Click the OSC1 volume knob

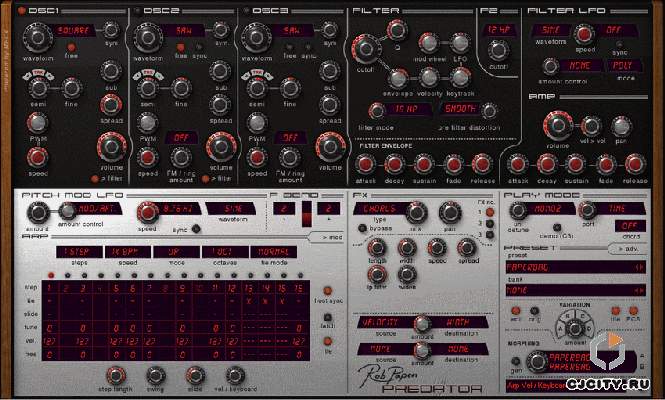[112, 147]
